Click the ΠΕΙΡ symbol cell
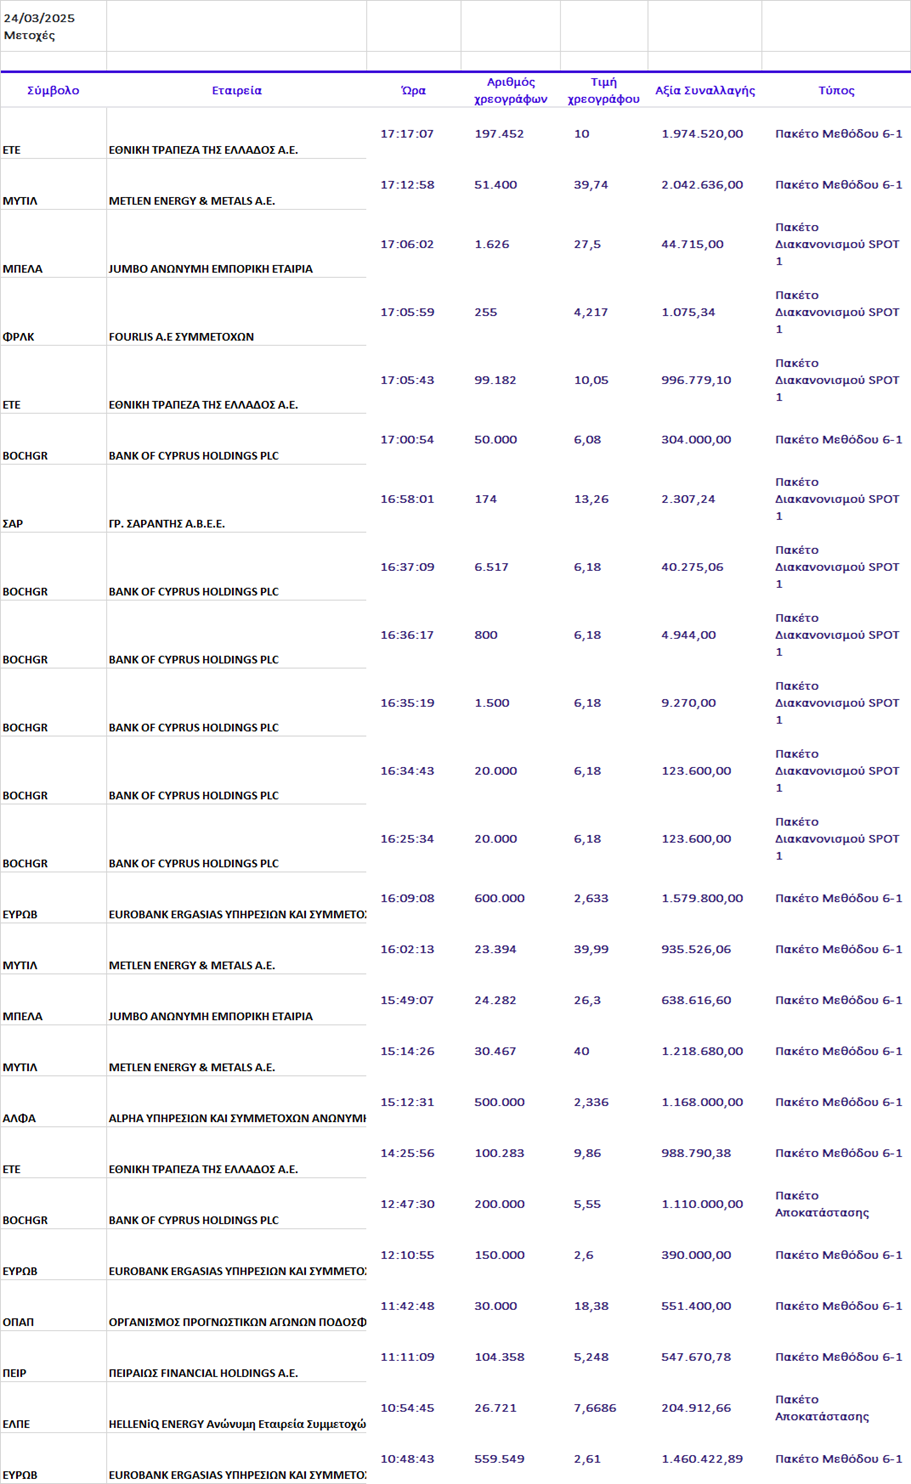Image resolution: width=911 pixels, height=1484 pixels. pyautogui.click(x=14, y=1374)
